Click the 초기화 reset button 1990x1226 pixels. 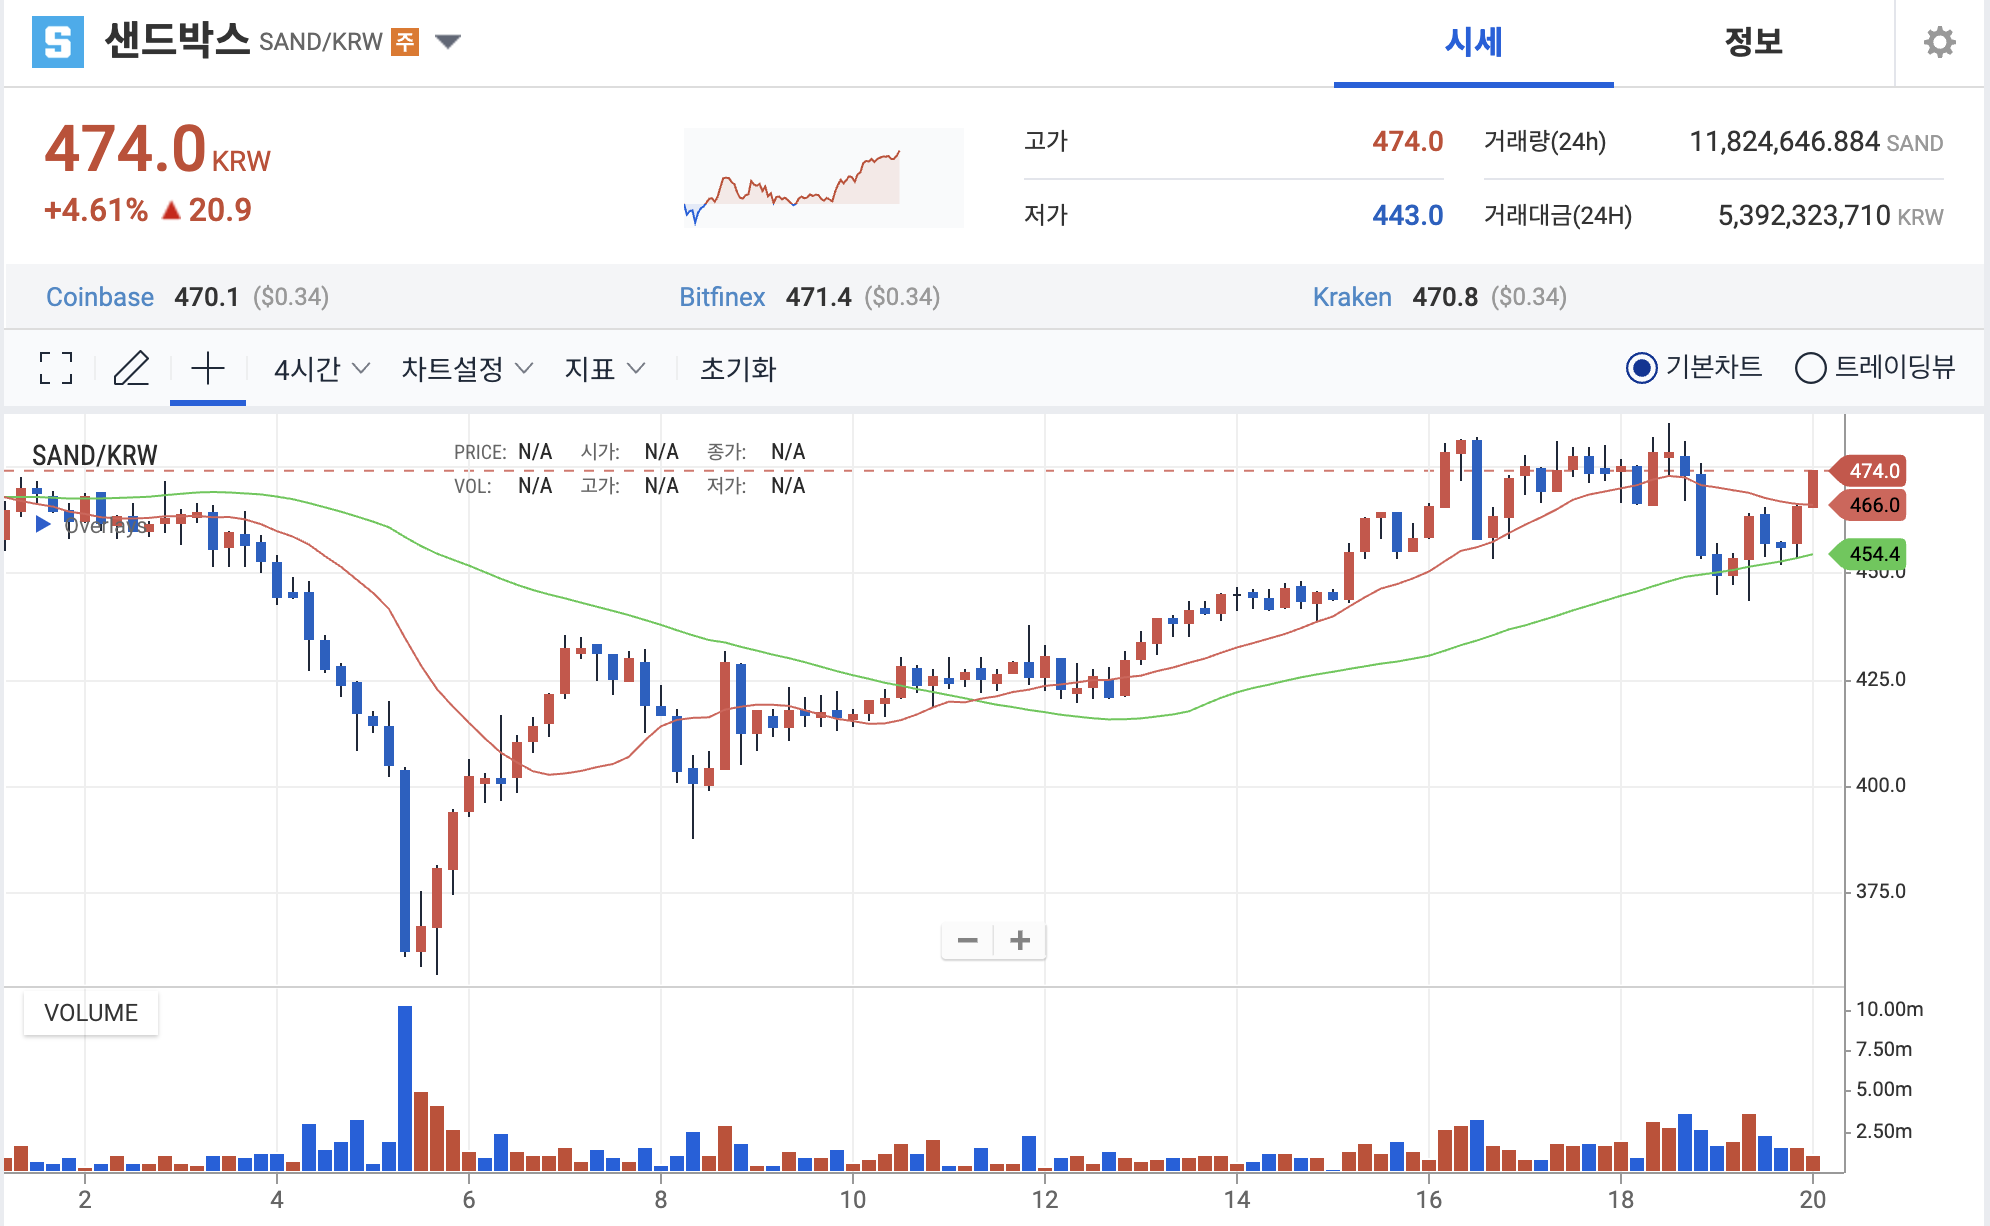[x=737, y=369]
